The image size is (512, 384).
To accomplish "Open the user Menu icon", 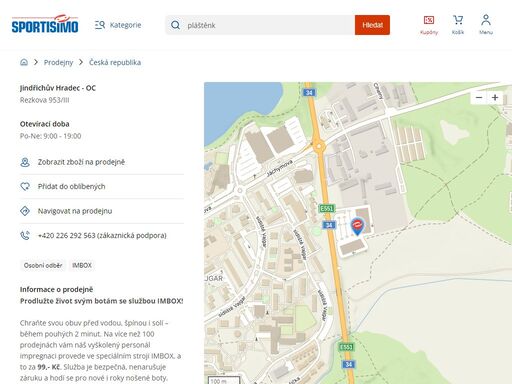I will [x=486, y=25].
